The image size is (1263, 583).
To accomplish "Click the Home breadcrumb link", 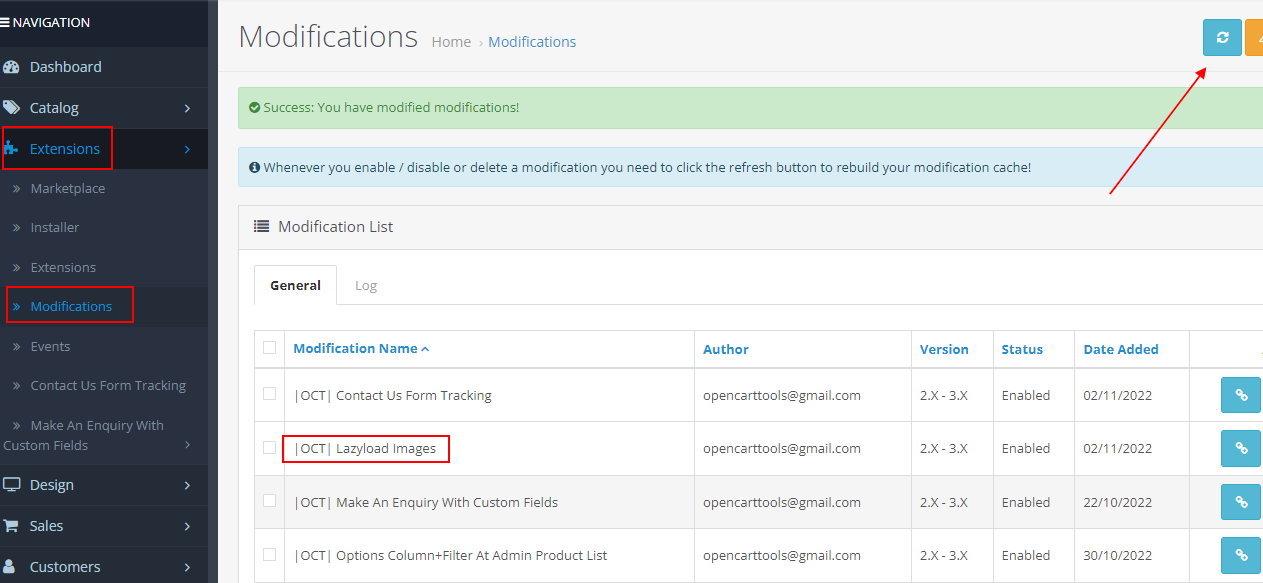I will coord(451,42).
